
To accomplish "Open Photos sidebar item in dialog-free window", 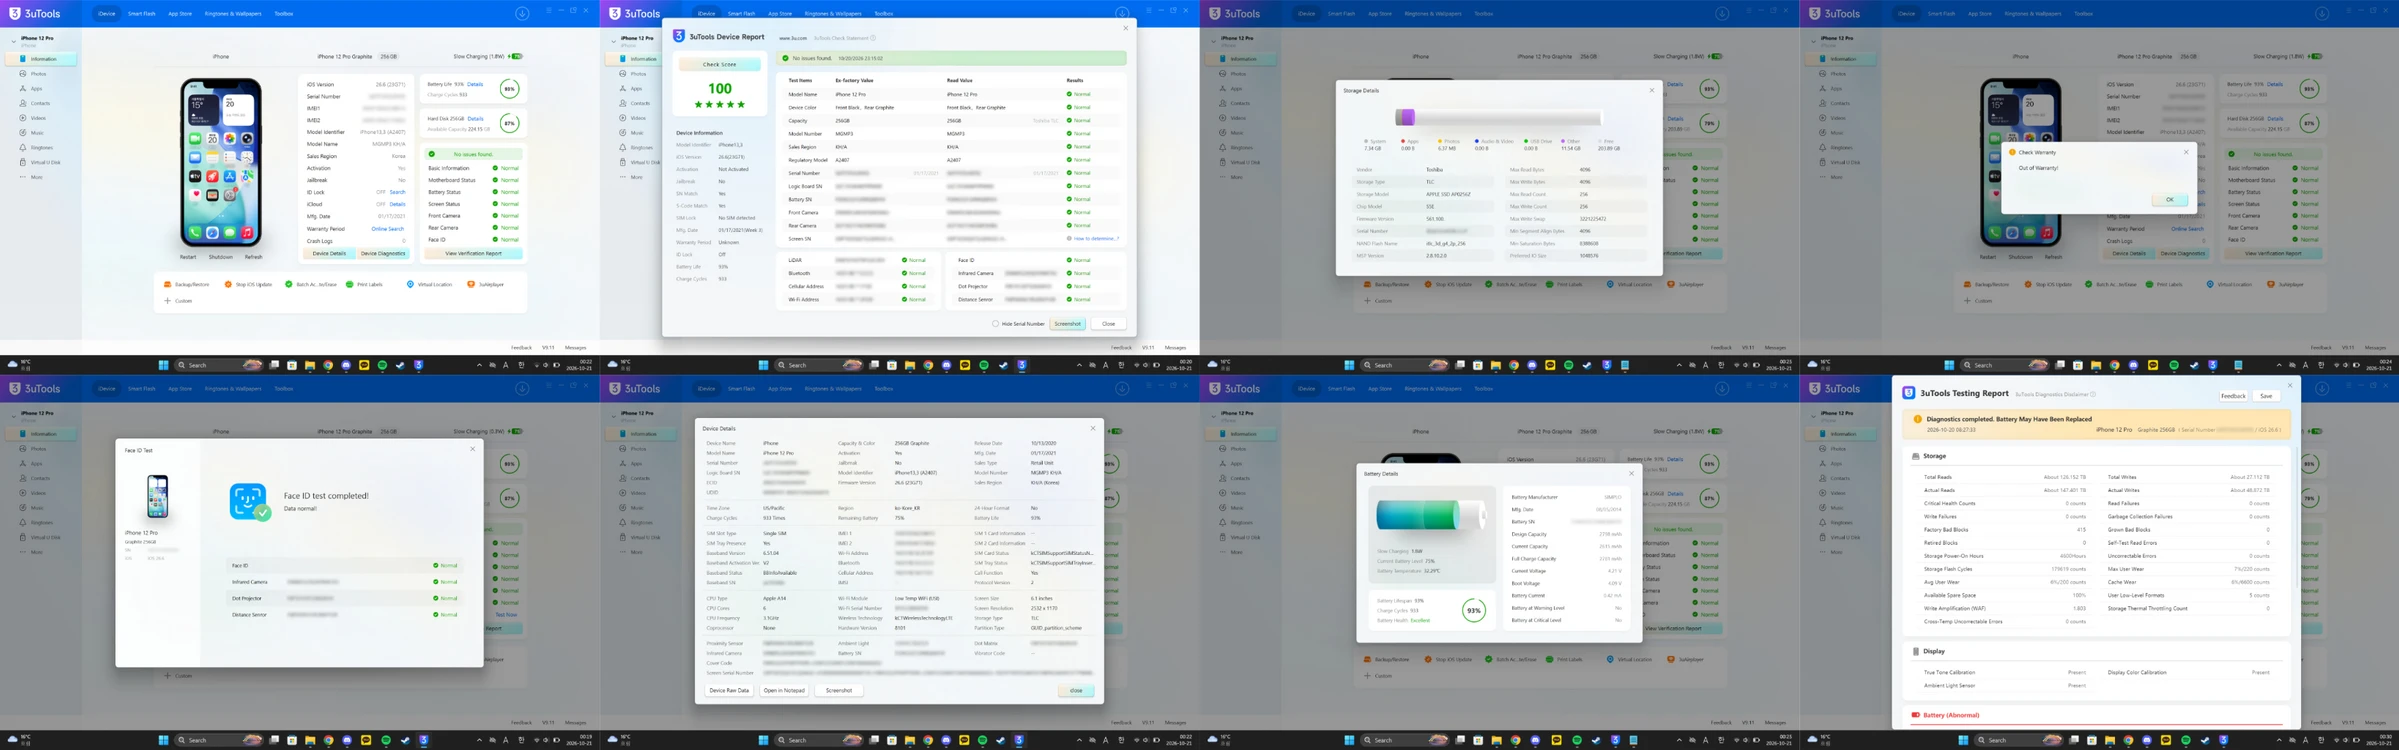I will click(x=33, y=74).
